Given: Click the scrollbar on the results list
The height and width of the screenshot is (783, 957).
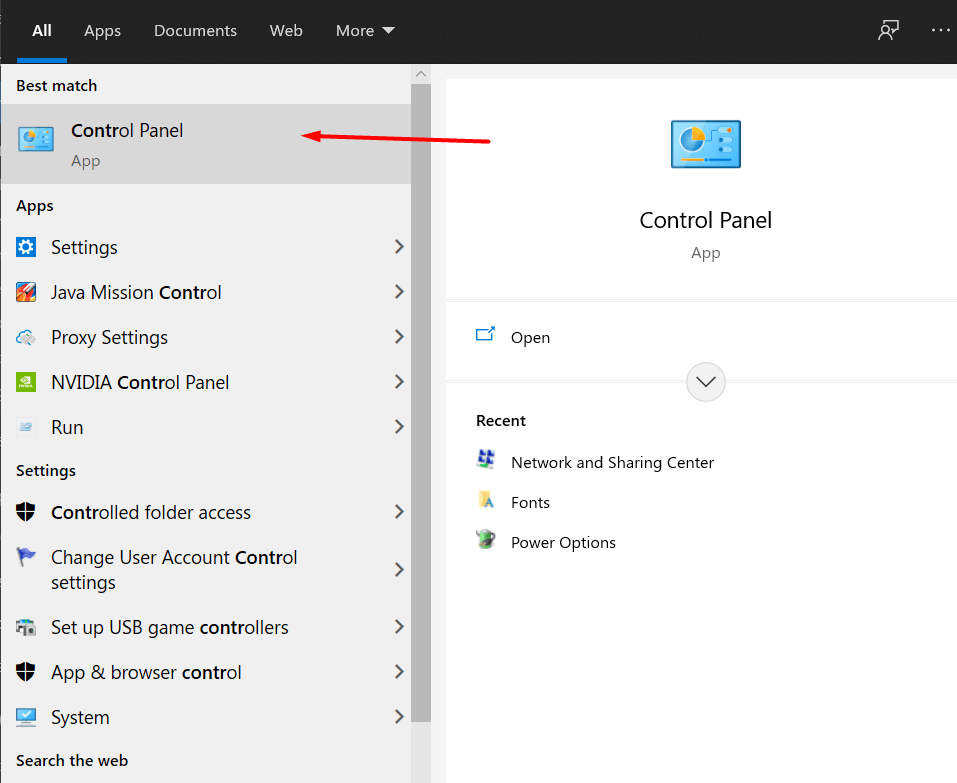Looking at the screenshot, I should pyautogui.click(x=421, y=400).
